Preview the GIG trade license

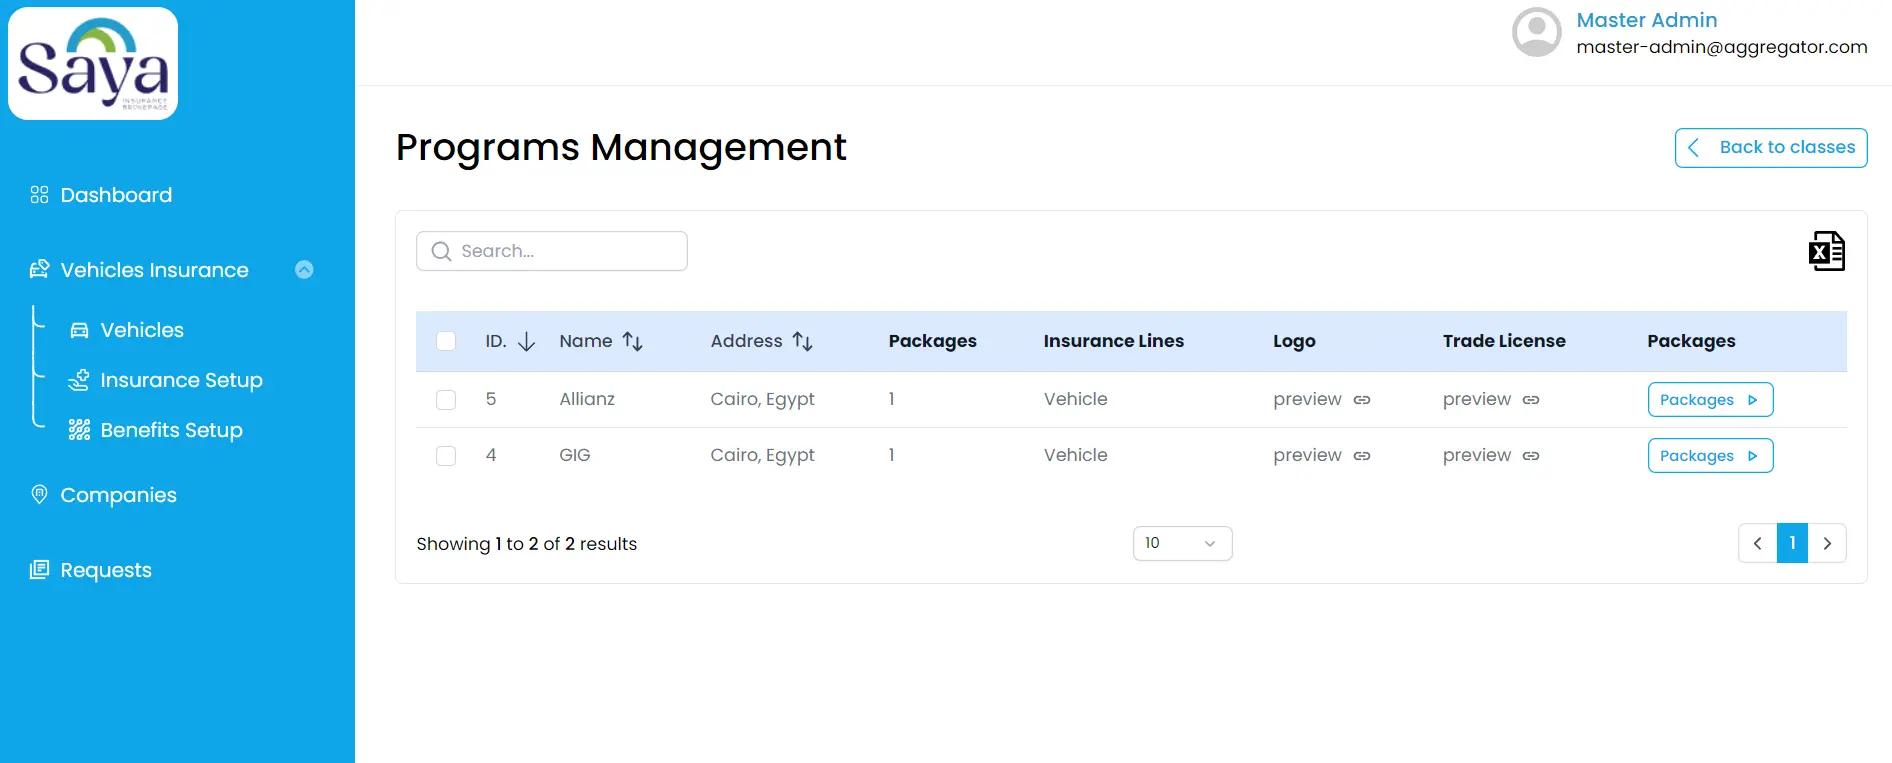click(1477, 455)
